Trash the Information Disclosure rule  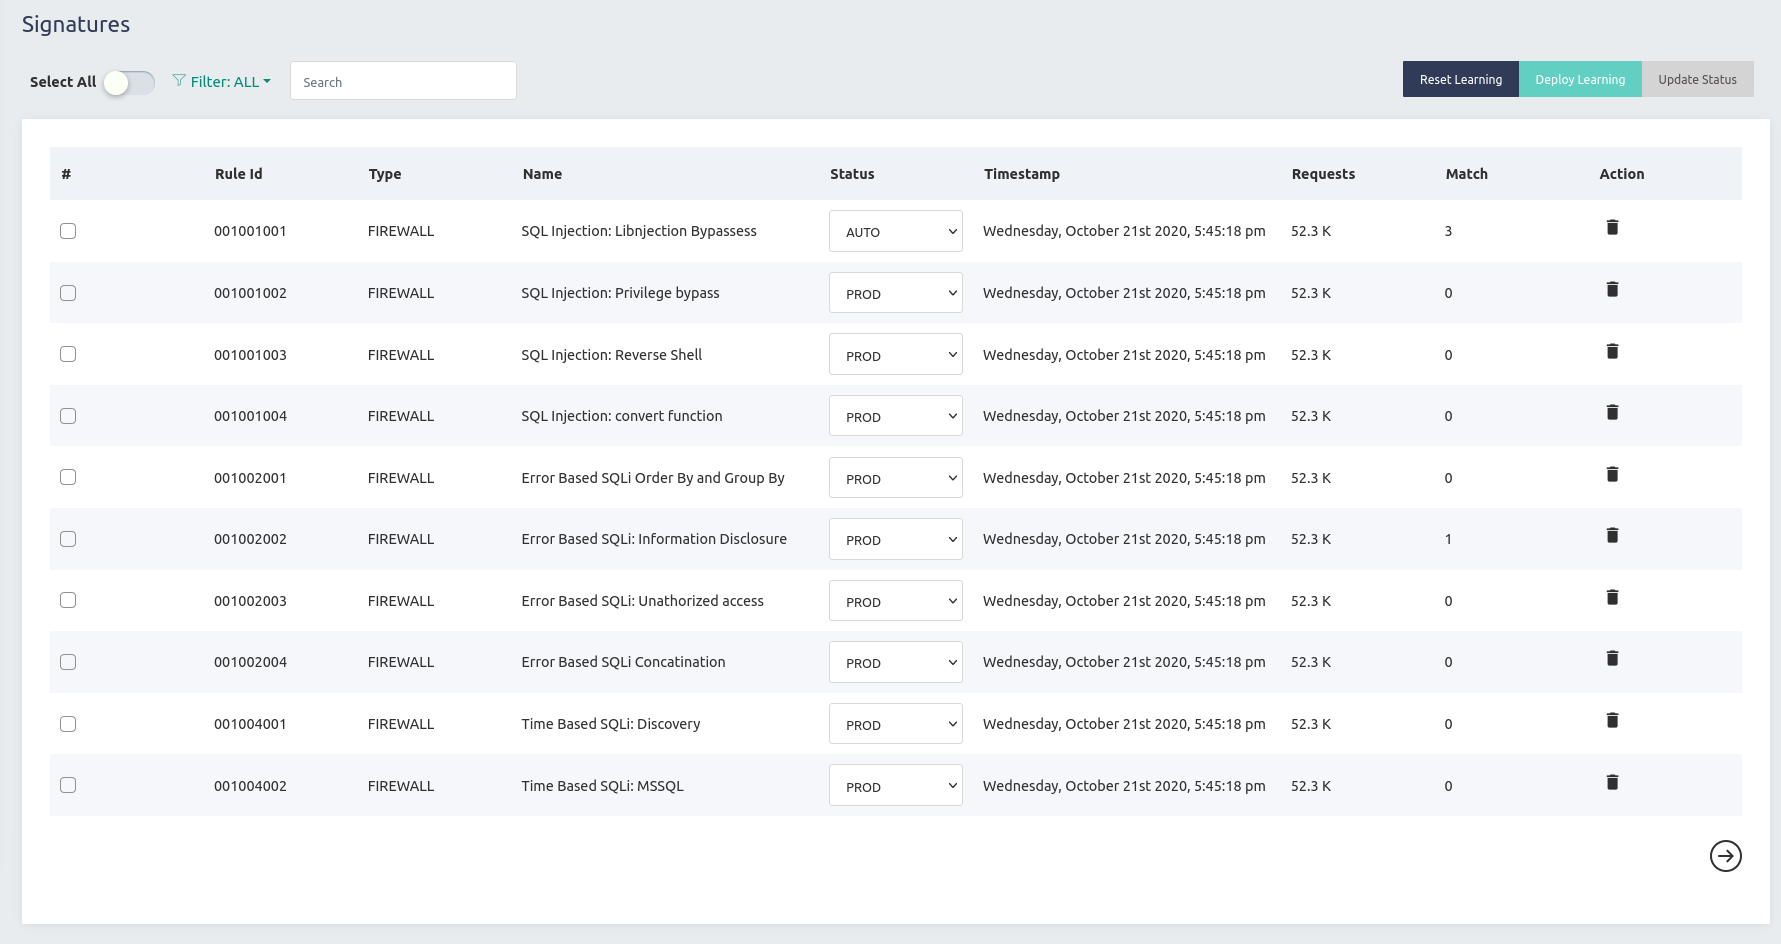1612,535
